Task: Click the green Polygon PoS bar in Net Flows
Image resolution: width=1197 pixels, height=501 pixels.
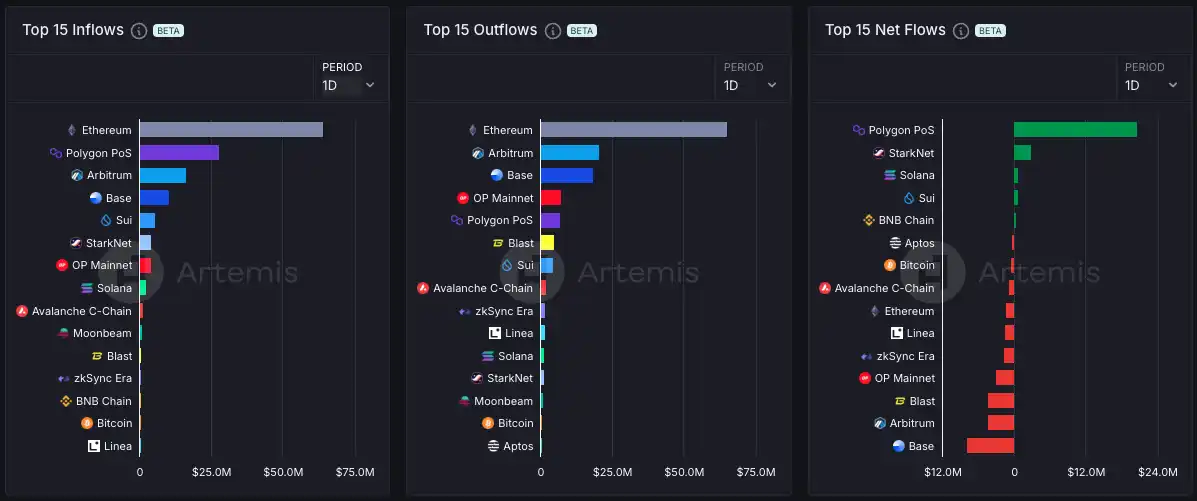Action: (1075, 130)
